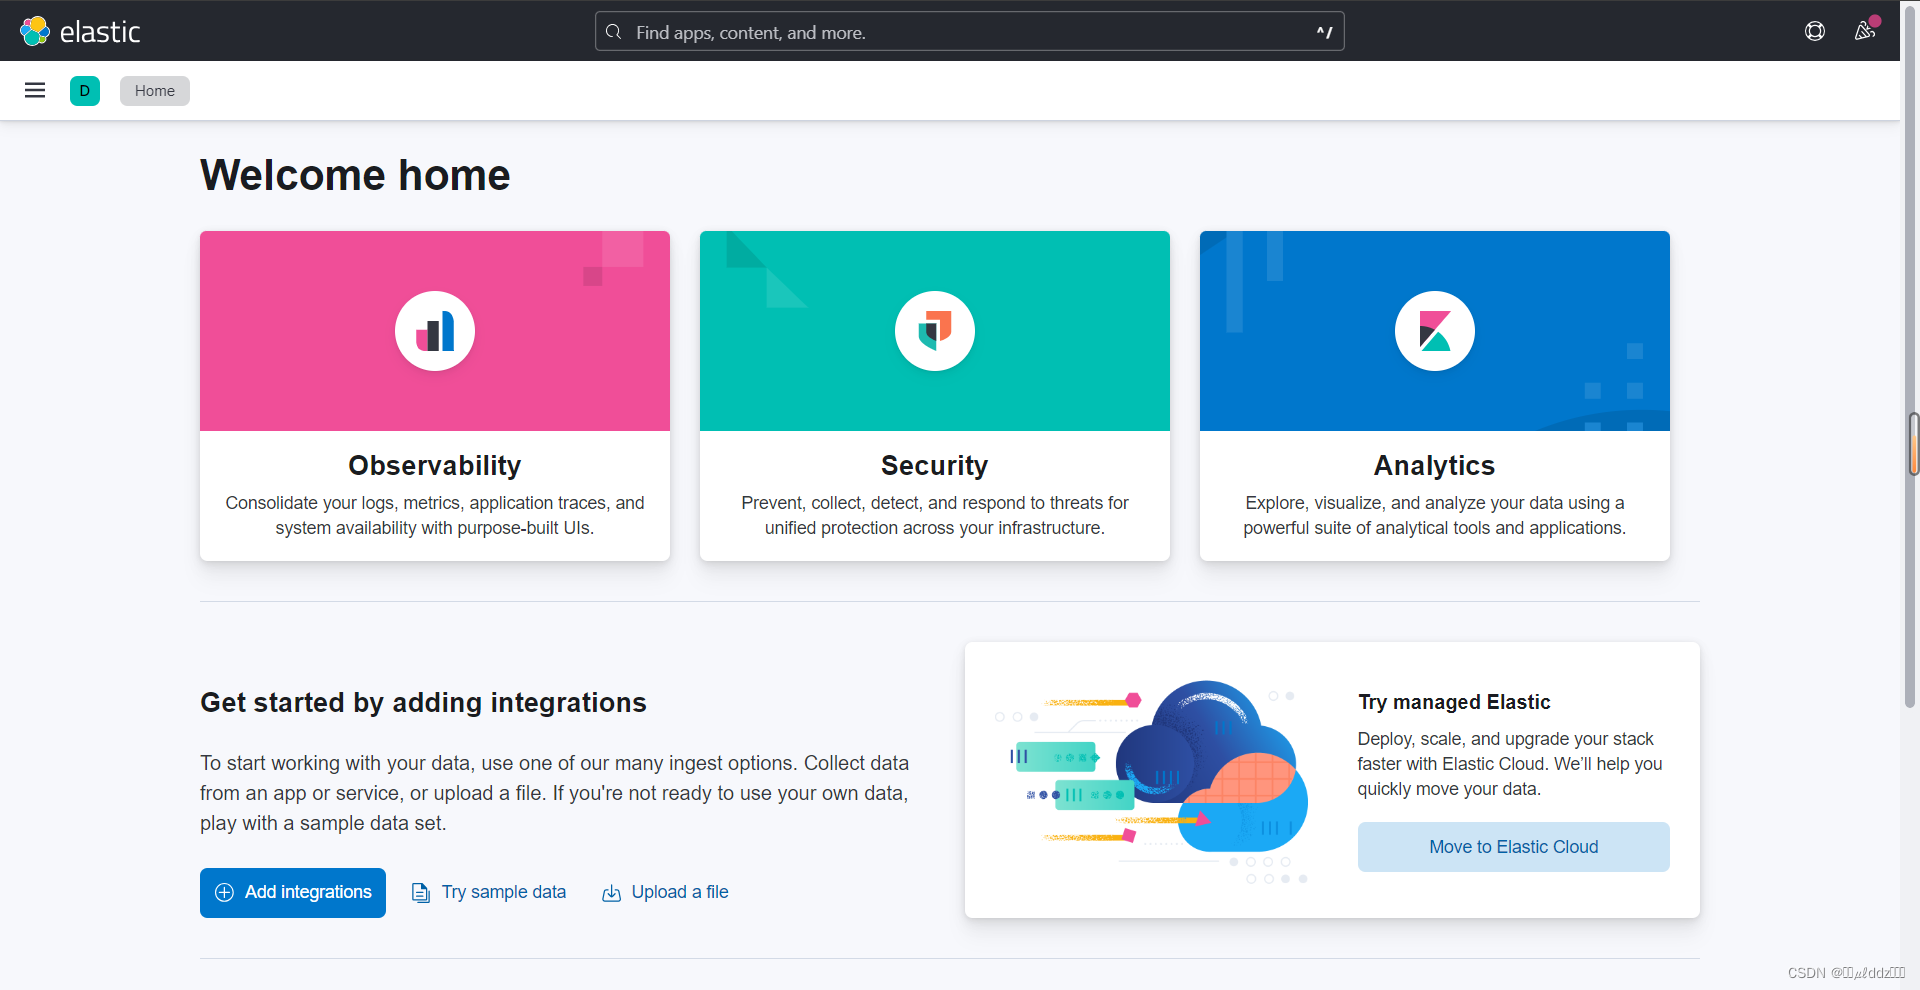This screenshot has height=990, width=1920.
Task: Click Move to Elastic Cloud button
Action: click(x=1514, y=847)
